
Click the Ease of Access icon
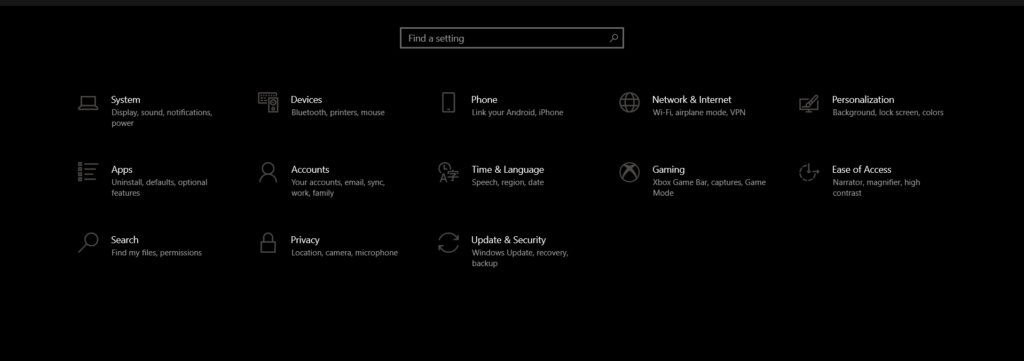809,172
